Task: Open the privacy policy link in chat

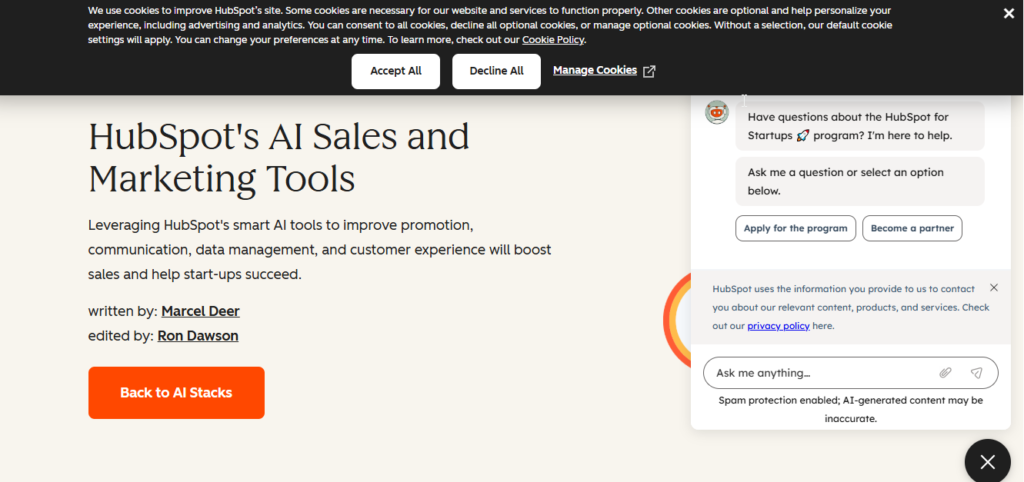Action: pyautogui.click(x=778, y=326)
